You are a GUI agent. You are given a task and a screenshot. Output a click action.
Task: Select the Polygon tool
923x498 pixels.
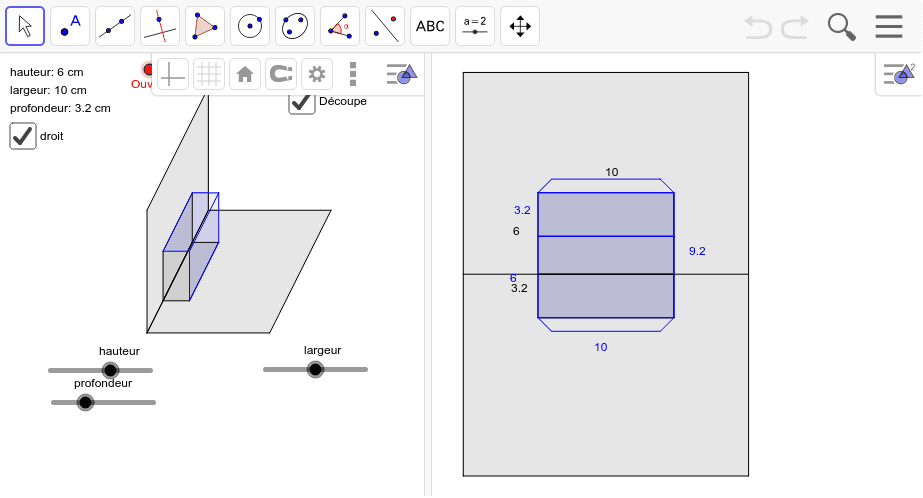click(205, 26)
